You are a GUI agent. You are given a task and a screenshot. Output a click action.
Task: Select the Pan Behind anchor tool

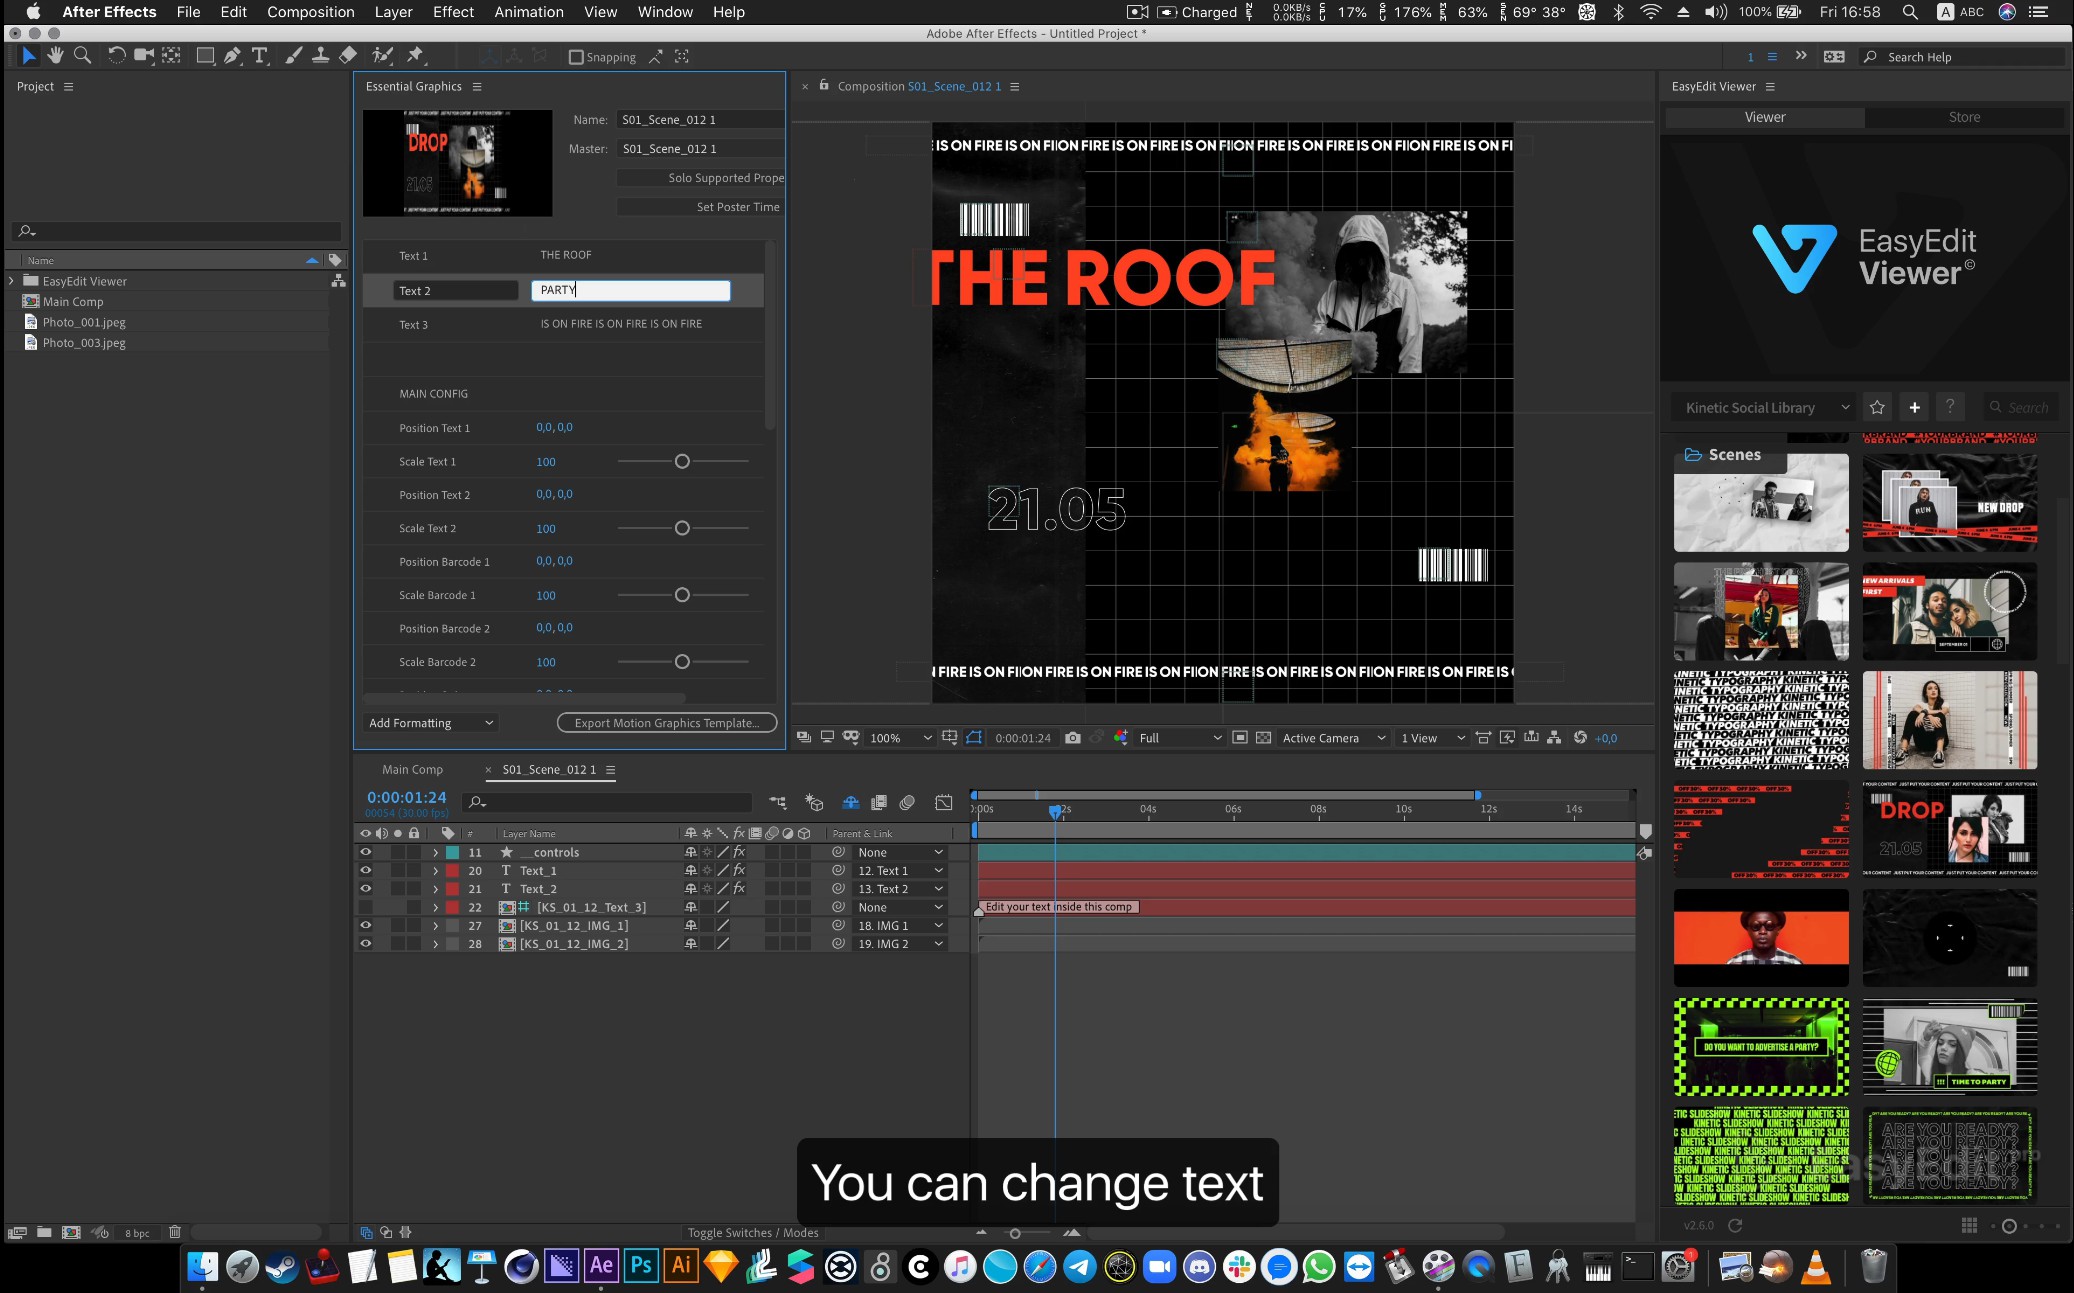[172, 56]
